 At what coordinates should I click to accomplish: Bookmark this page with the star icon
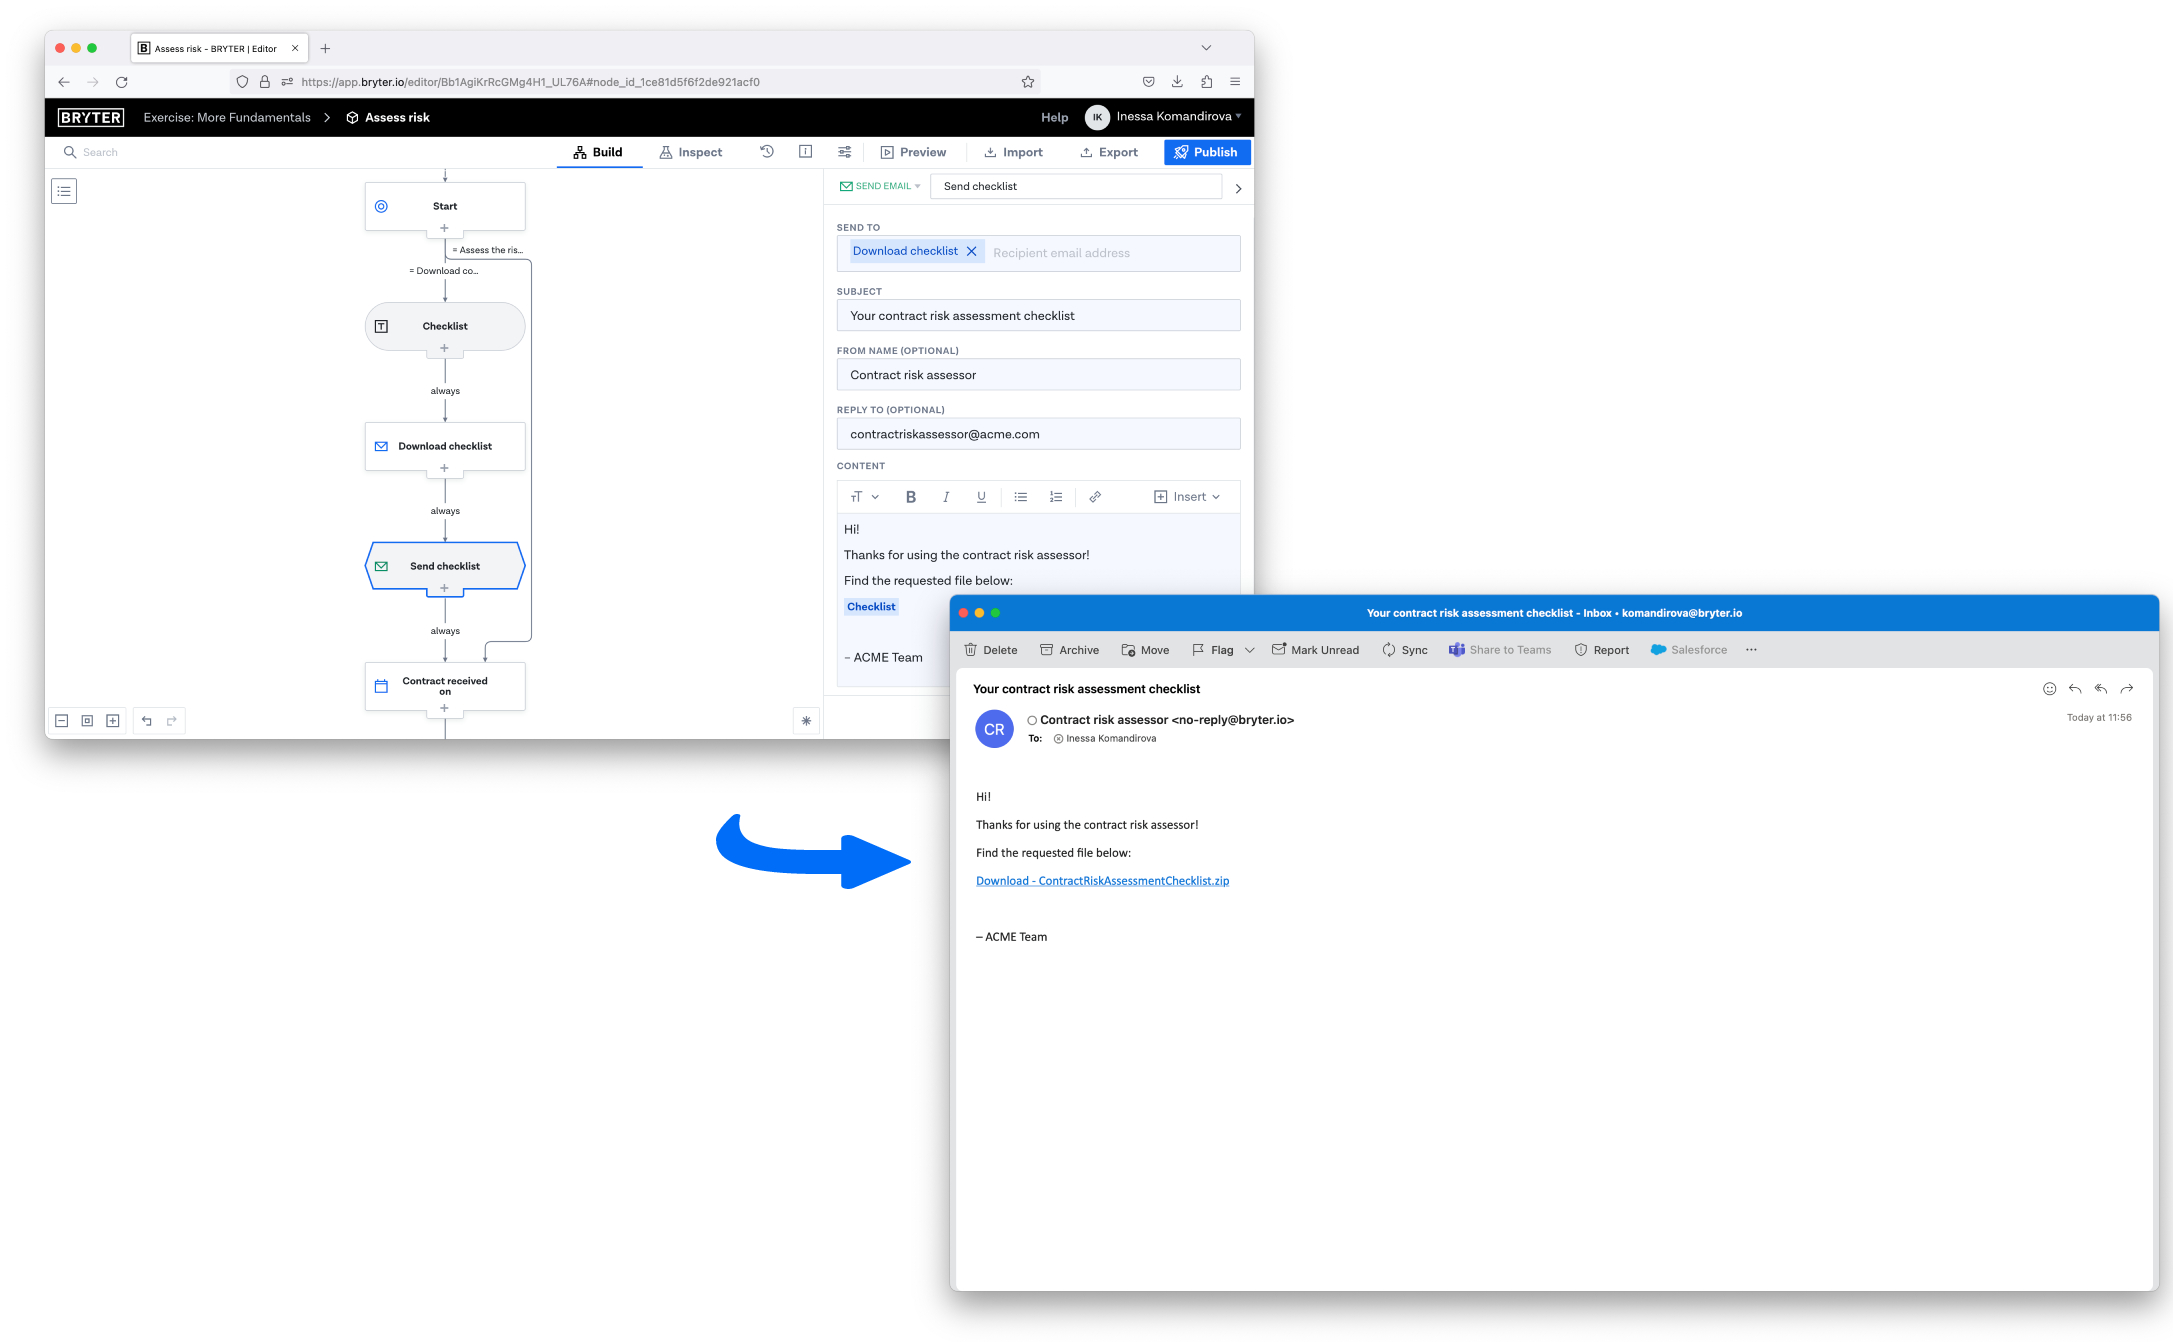1028,82
